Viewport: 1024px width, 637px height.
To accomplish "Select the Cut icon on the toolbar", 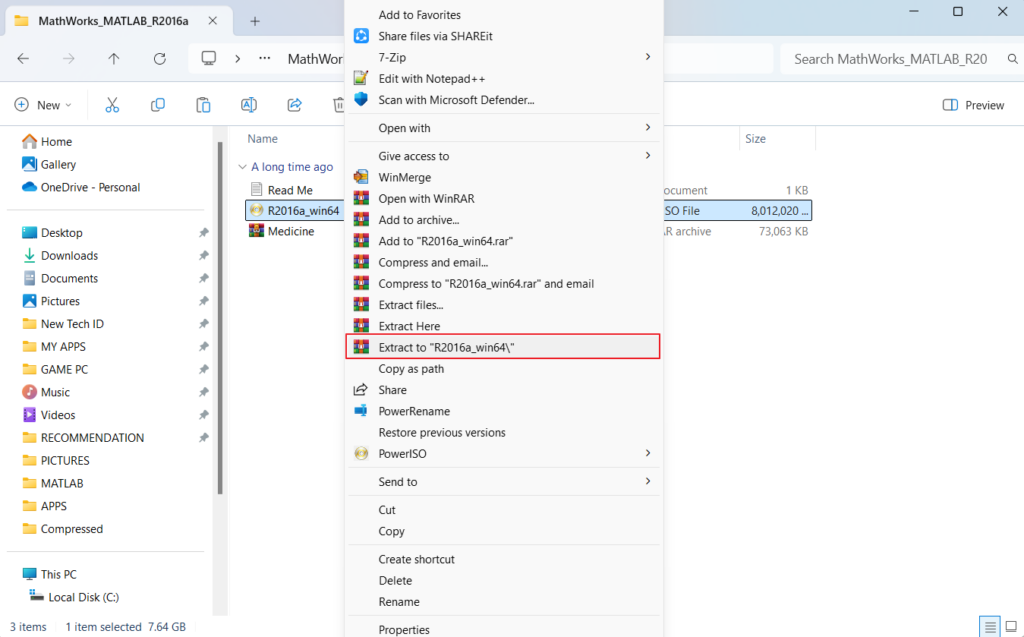I will [x=113, y=104].
